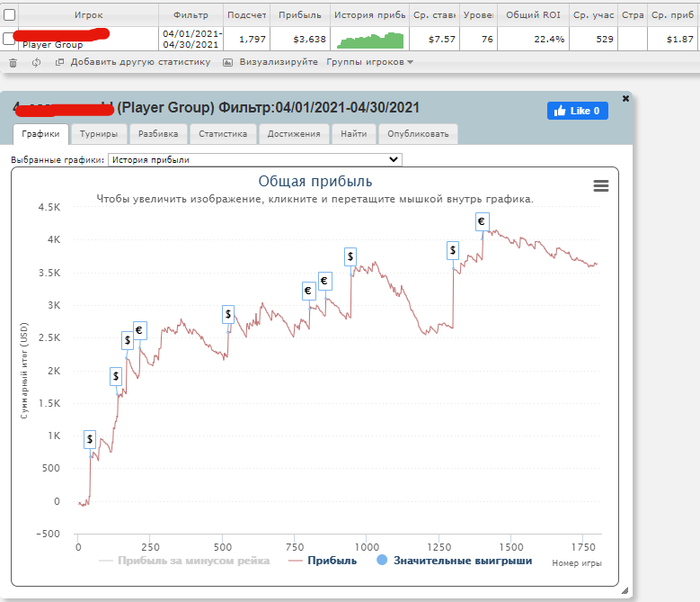
Task: Switch to the Статистика tab
Action: click(223, 134)
